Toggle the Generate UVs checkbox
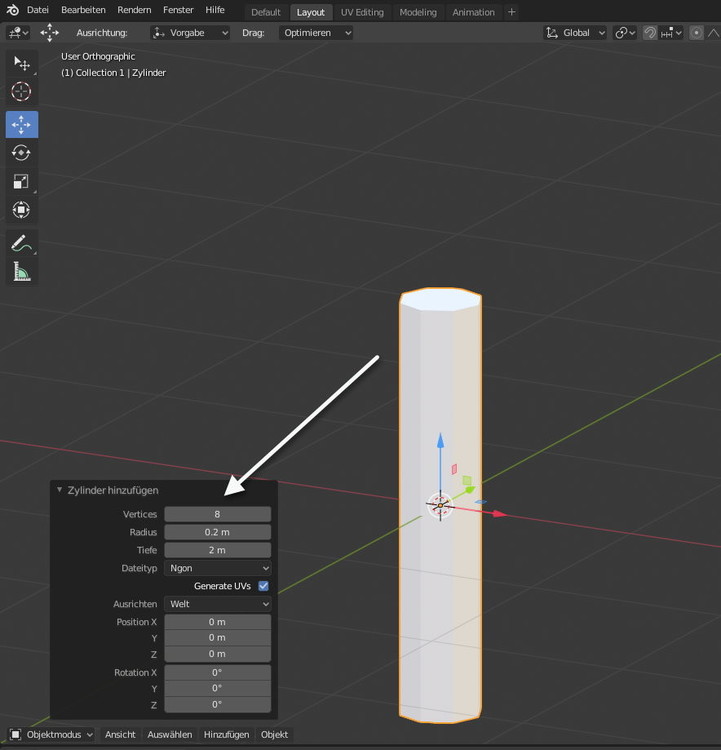Screen dimensions: 721x750 (264, 586)
